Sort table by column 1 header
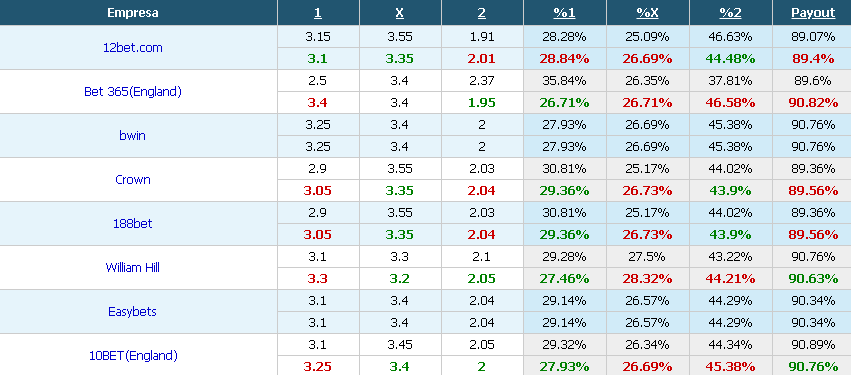Image resolution: width=851 pixels, height=375 pixels. pyautogui.click(x=318, y=13)
